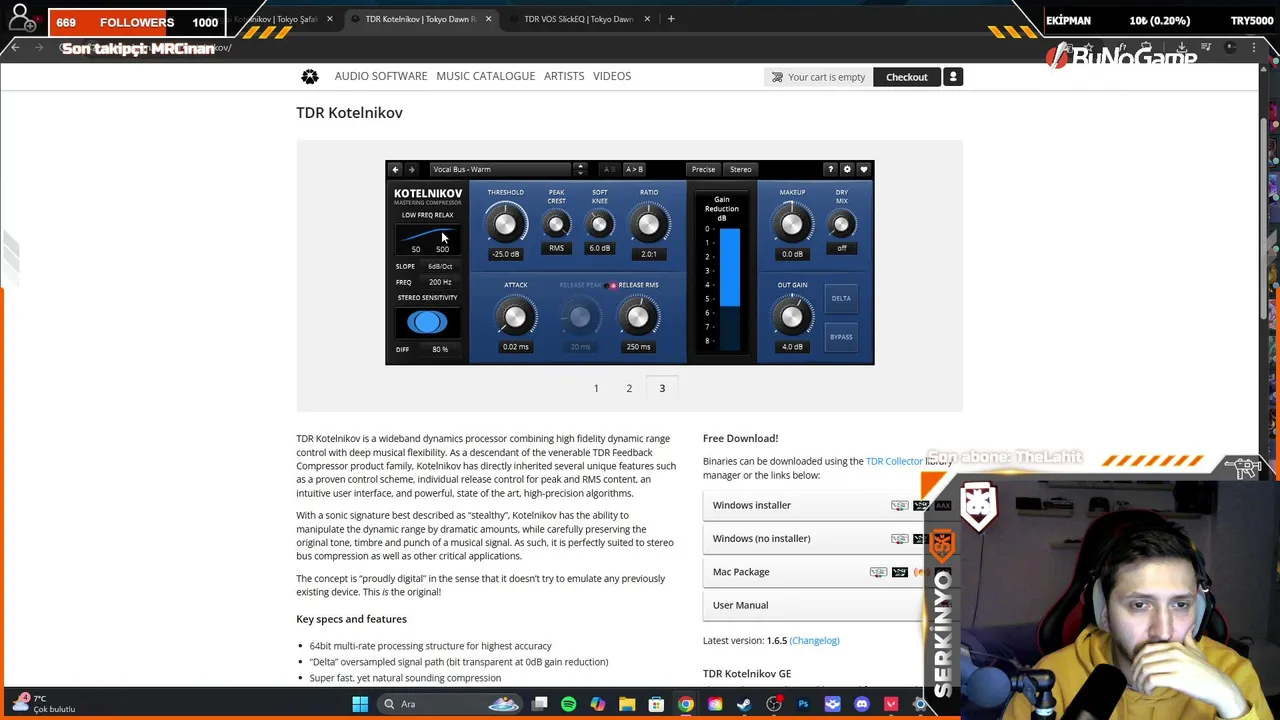Viewport: 1280px width, 720px height.
Task: Open OBS Studio from the taskbar
Action: (774, 704)
